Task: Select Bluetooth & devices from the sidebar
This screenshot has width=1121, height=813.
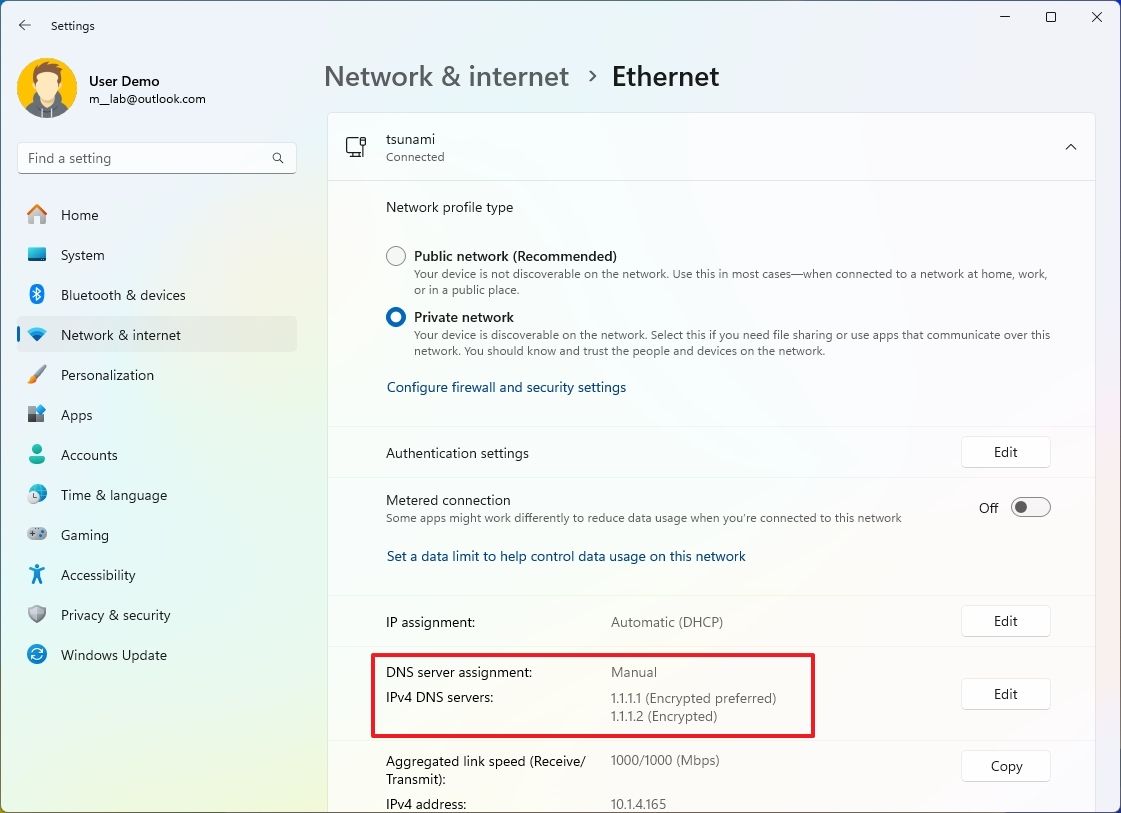Action: 122,295
